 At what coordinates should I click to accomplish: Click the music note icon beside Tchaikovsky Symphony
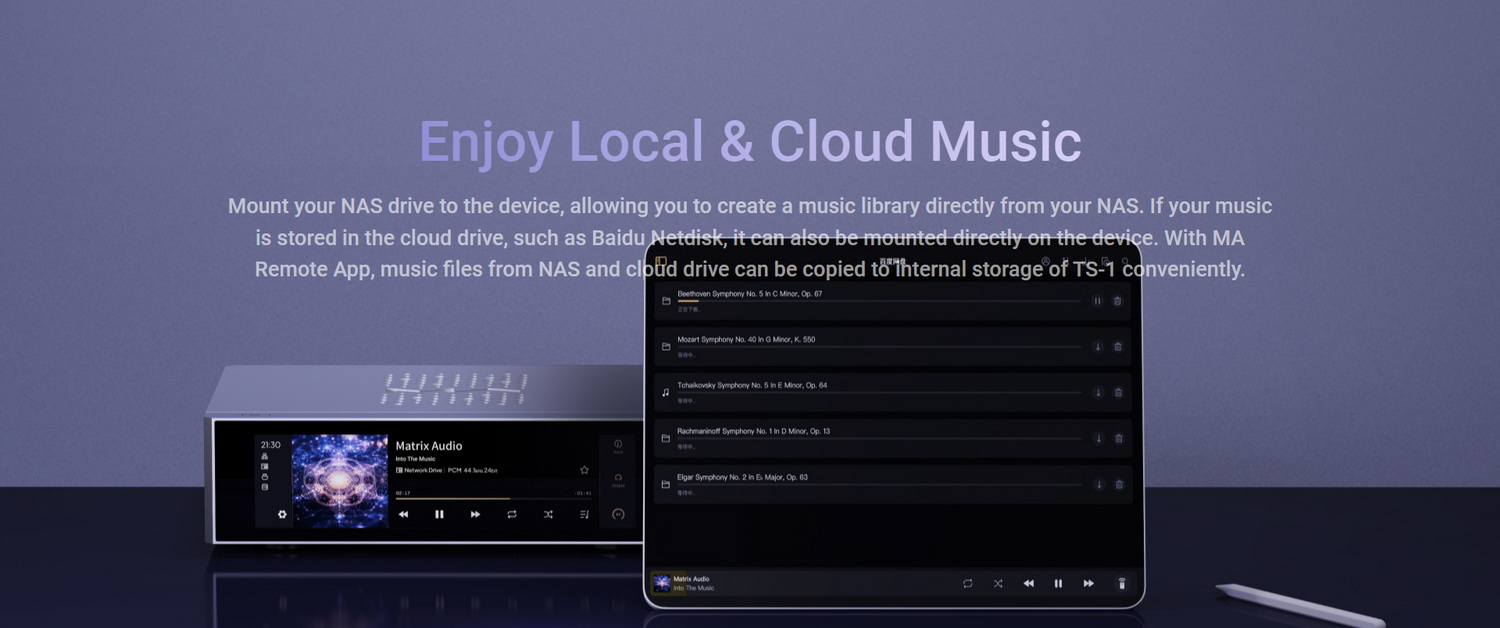(664, 393)
